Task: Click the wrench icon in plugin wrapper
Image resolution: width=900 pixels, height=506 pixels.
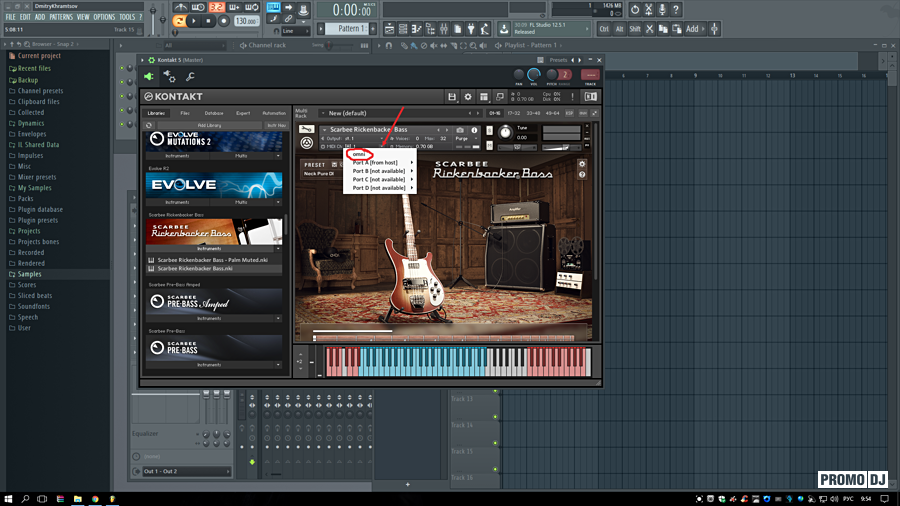Action: pyautogui.click(x=190, y=77)
